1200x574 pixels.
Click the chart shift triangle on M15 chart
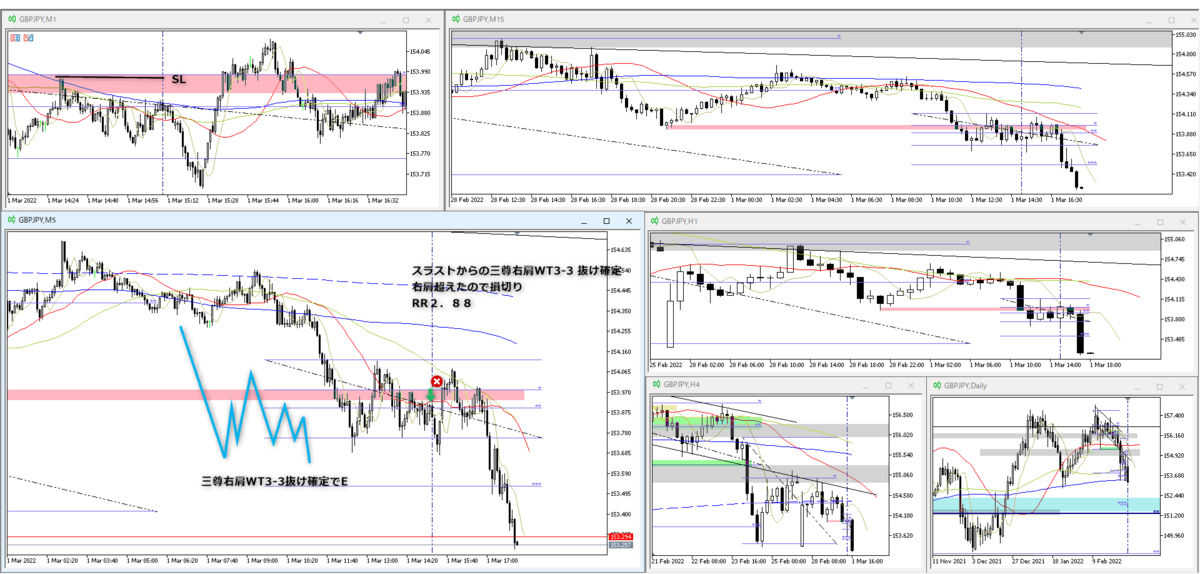click(1082, 33)
